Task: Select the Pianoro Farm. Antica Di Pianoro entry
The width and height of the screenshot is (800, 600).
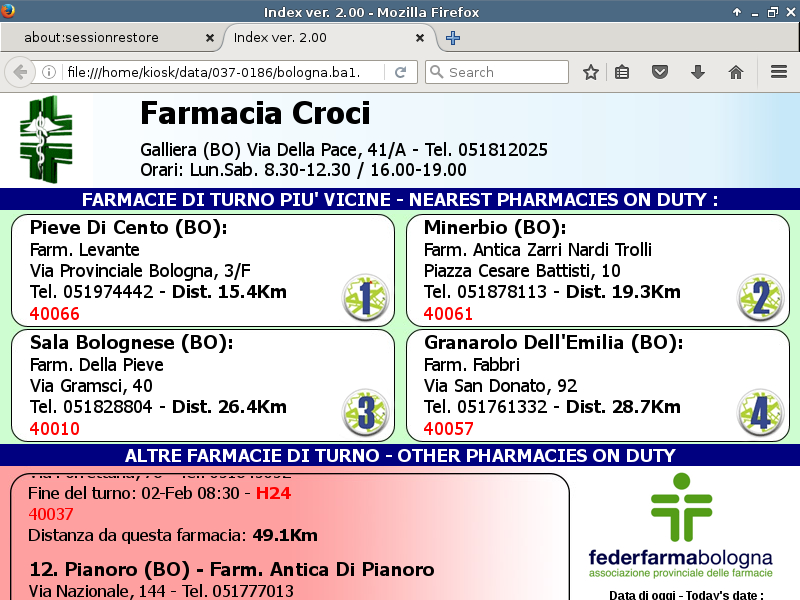Action: point(232,570)
